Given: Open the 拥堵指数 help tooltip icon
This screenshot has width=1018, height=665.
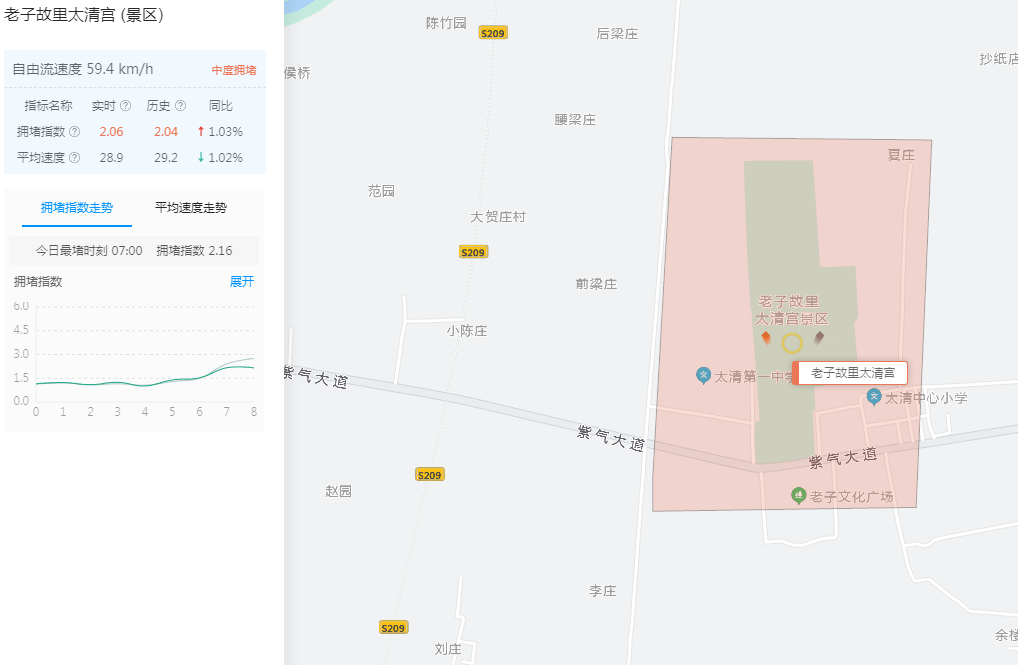Looking at the screenshot, I should point(75,131).
